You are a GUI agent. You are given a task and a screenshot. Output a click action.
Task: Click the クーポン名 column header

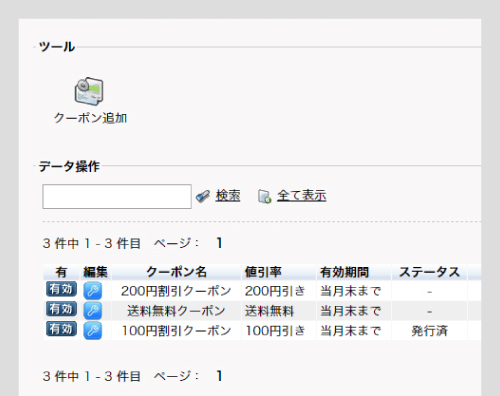(x=176, y=272)
